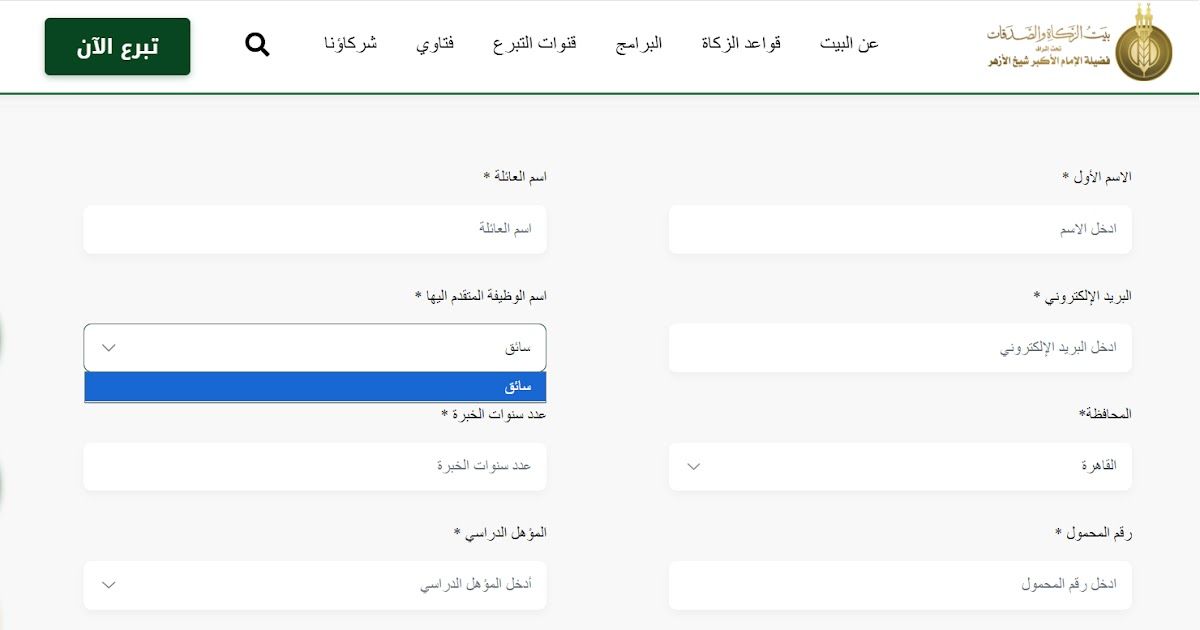Collapse the job title dropdown arrow

pyautogui.click(x=109, y=348)
